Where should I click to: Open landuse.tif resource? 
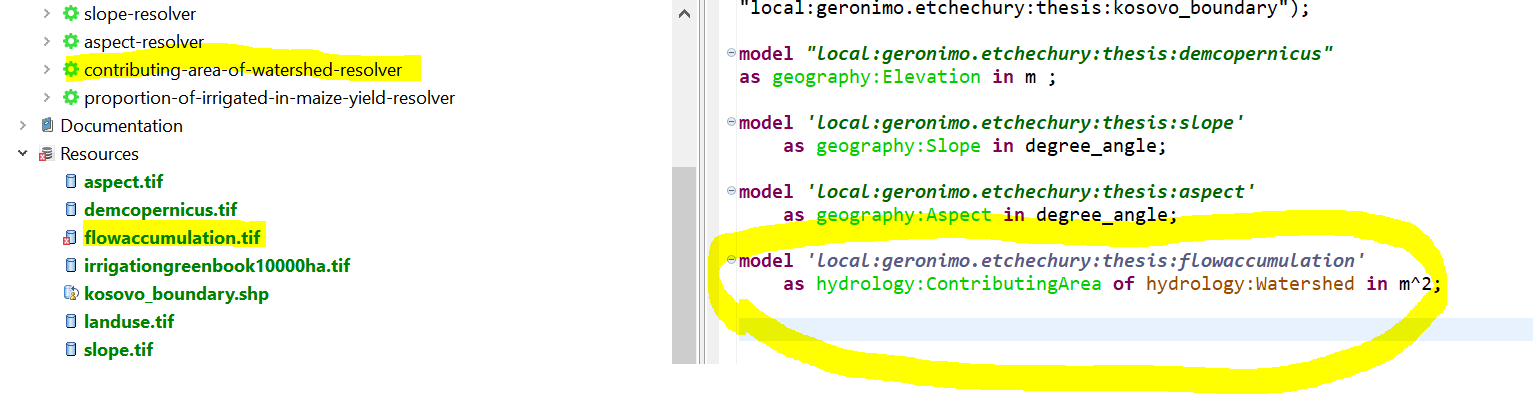[130, 322]
